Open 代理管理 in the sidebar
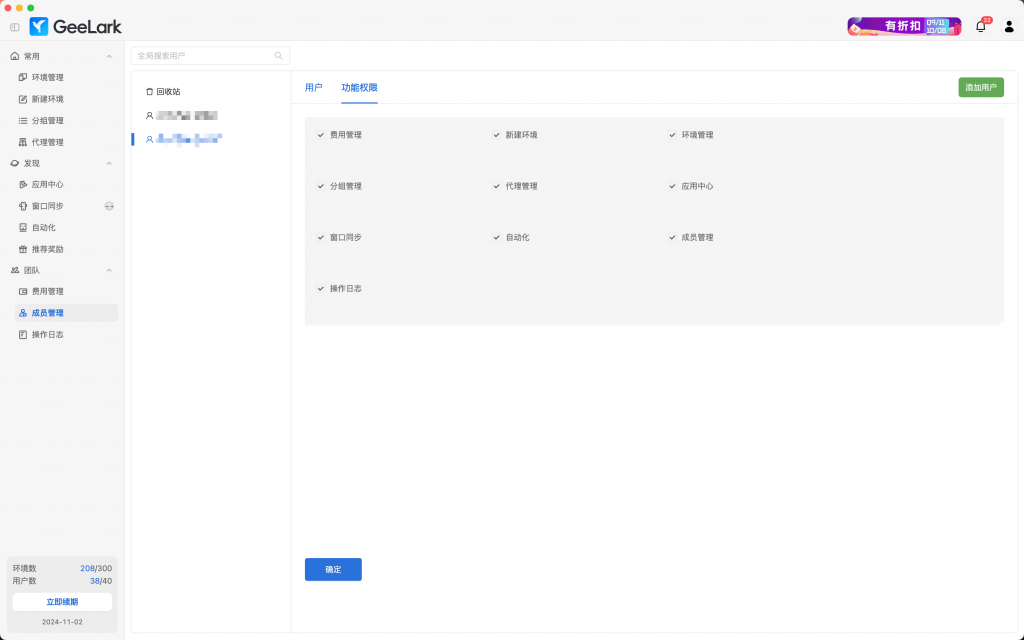Viewport: 1024px width, 640px height. coord(47,142)
